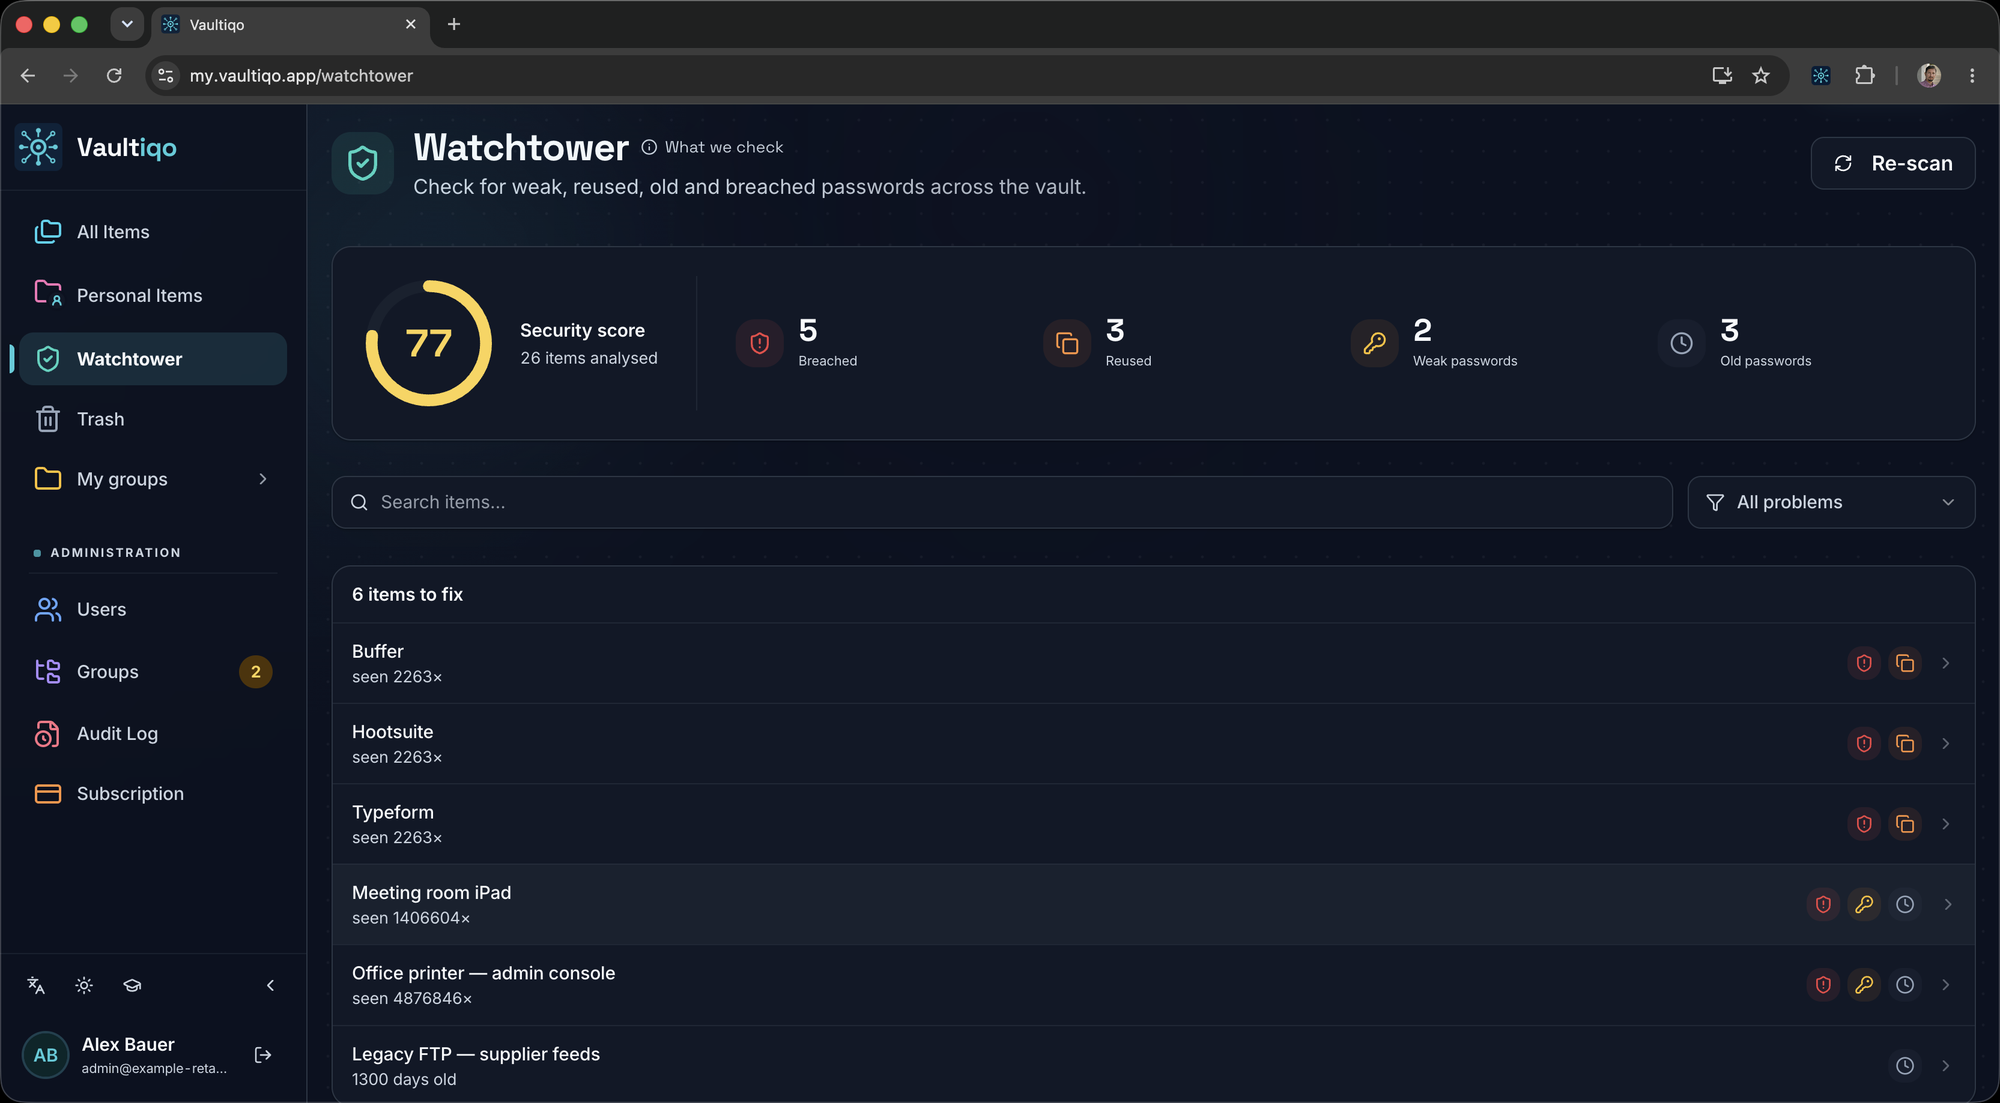The height and width of the screenshot is (1103, 2000).
Task: Bookmark page with the star icon
Action: point(1761,76)
